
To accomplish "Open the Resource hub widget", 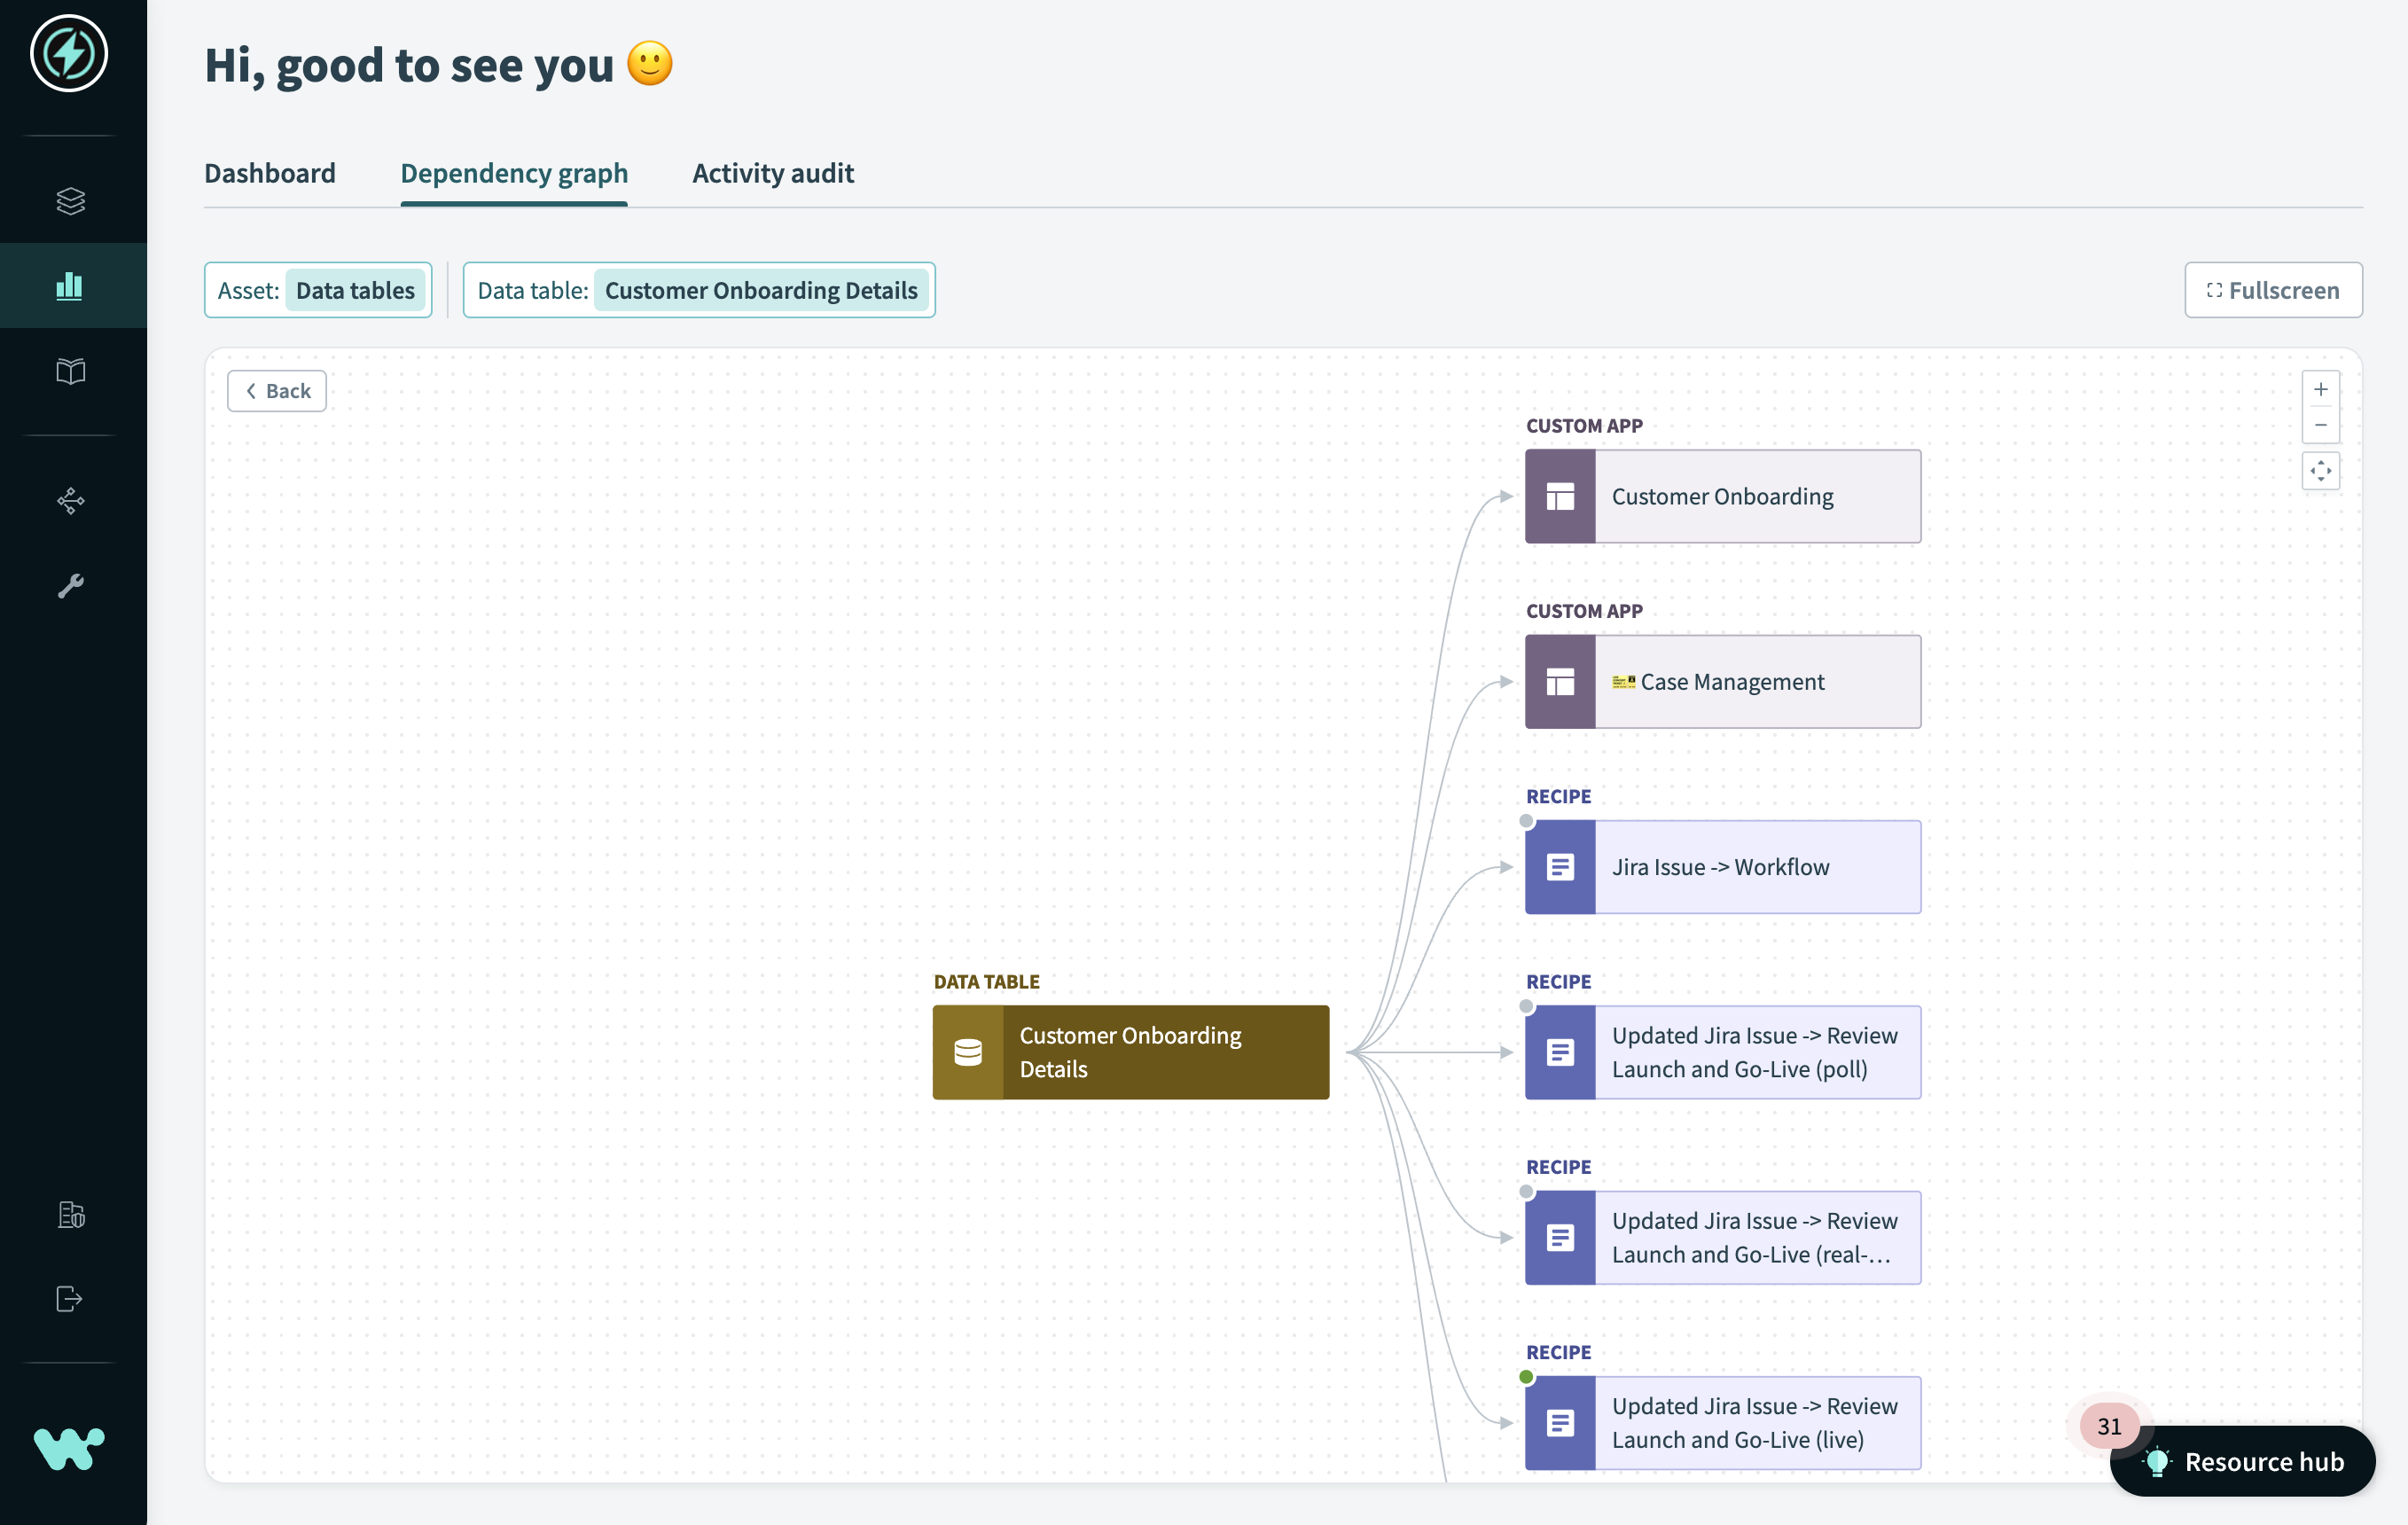I will 2243,1461.
